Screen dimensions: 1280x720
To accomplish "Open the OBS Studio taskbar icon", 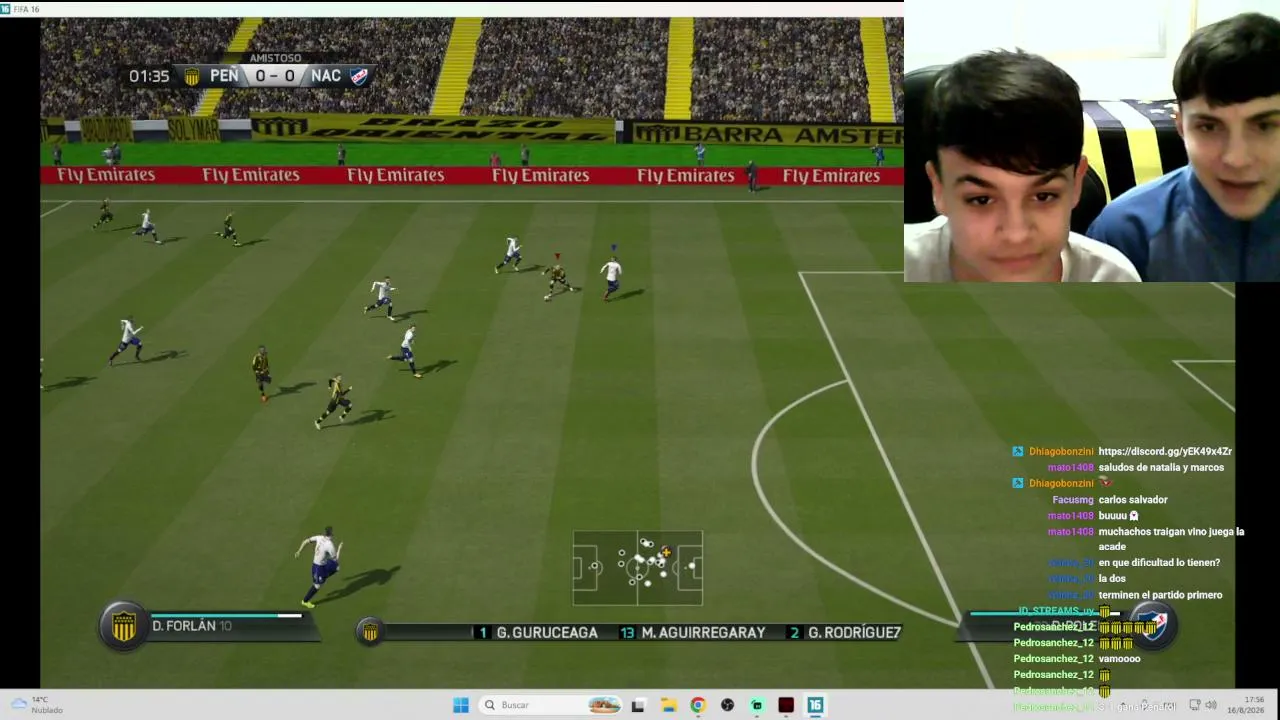I will coord(727,705).
